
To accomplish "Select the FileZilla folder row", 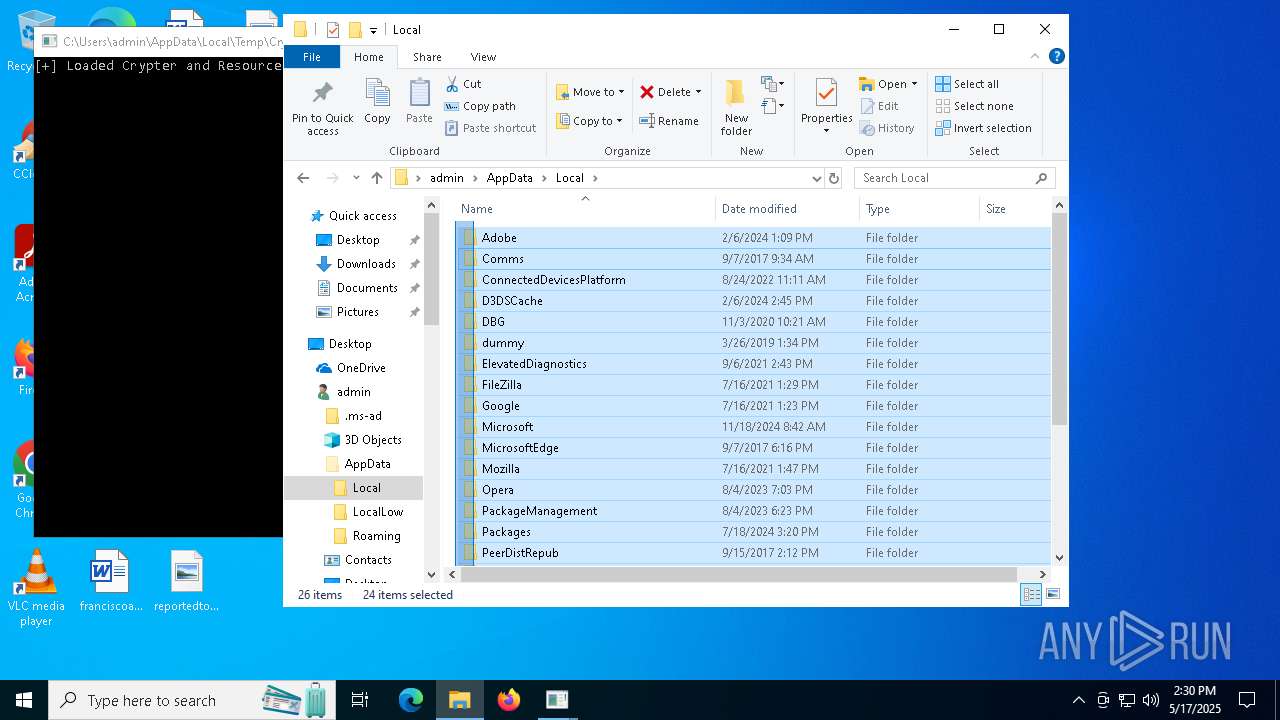I will click(755, 385).
